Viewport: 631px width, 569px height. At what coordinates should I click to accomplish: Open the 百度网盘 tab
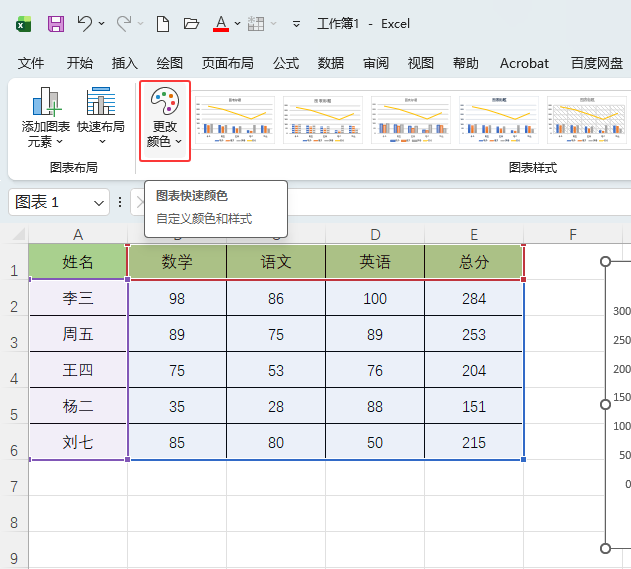[x=597, y=63]
